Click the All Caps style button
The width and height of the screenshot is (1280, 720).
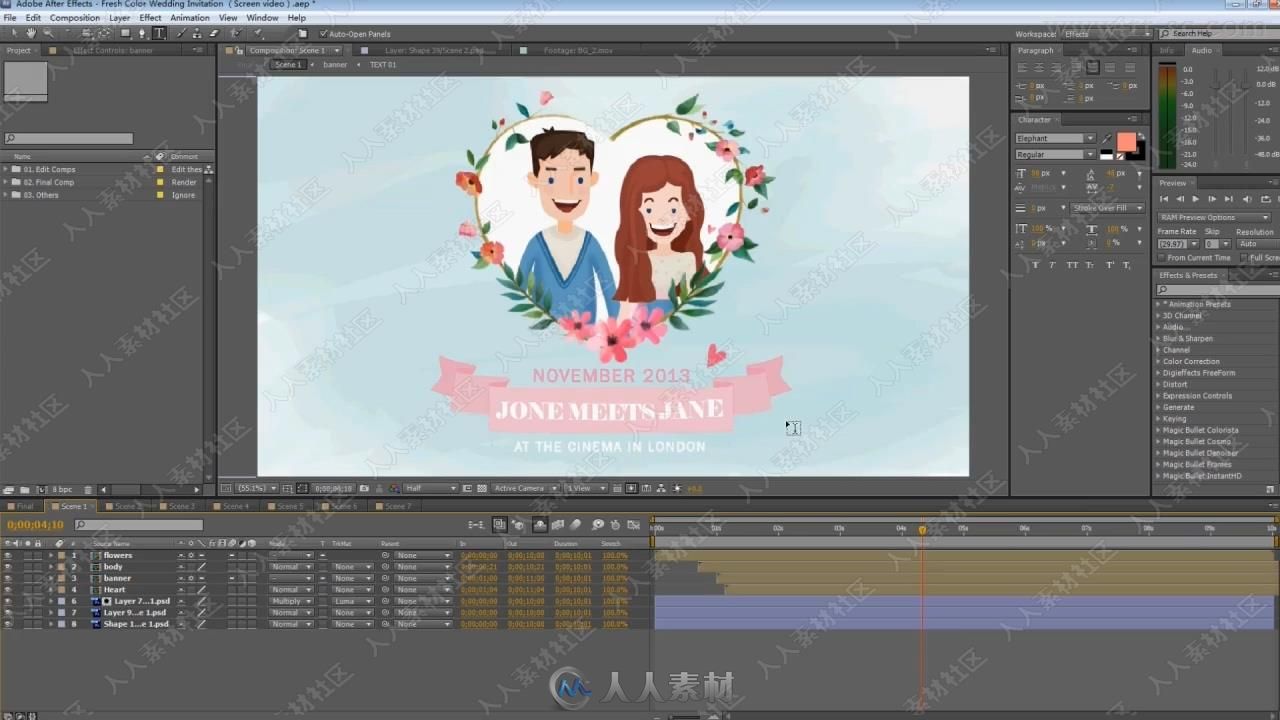pos(1072,265)
